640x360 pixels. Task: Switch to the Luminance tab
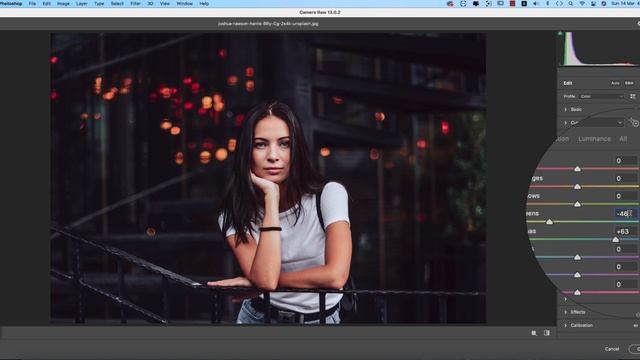click(594, 139)
